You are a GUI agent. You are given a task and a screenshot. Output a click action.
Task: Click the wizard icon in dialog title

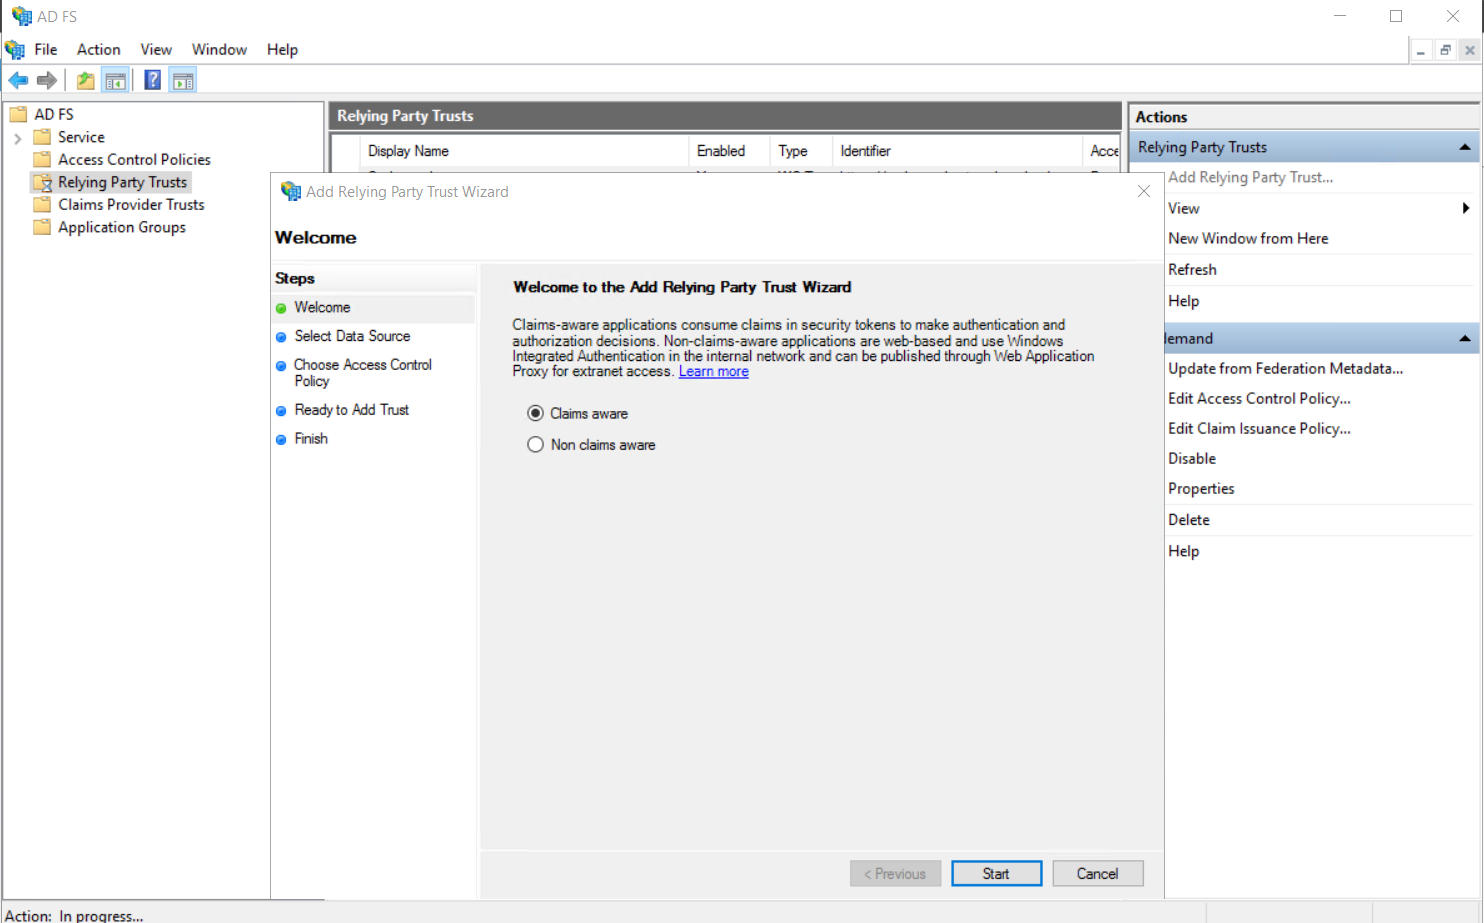(291, 191)
